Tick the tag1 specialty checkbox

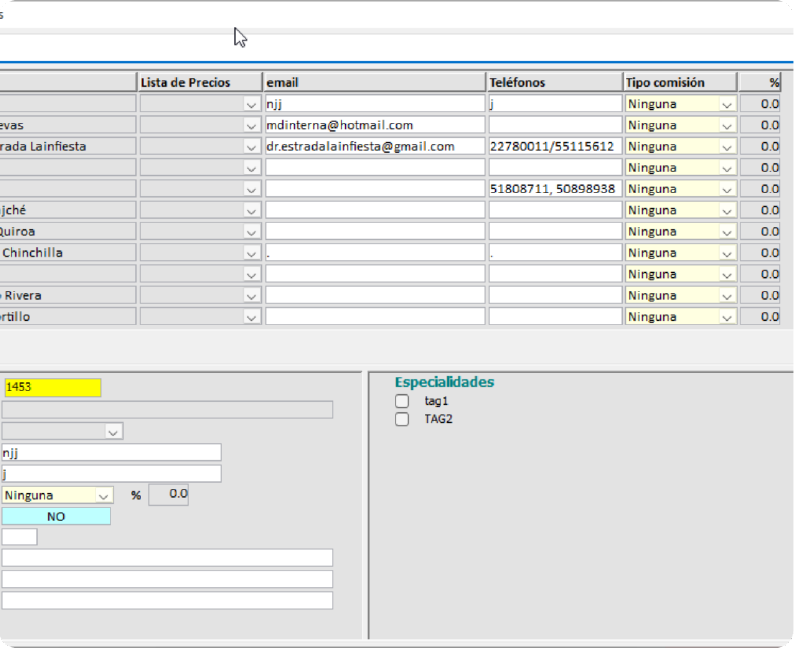pyautogui.click(x=402, y=401)
